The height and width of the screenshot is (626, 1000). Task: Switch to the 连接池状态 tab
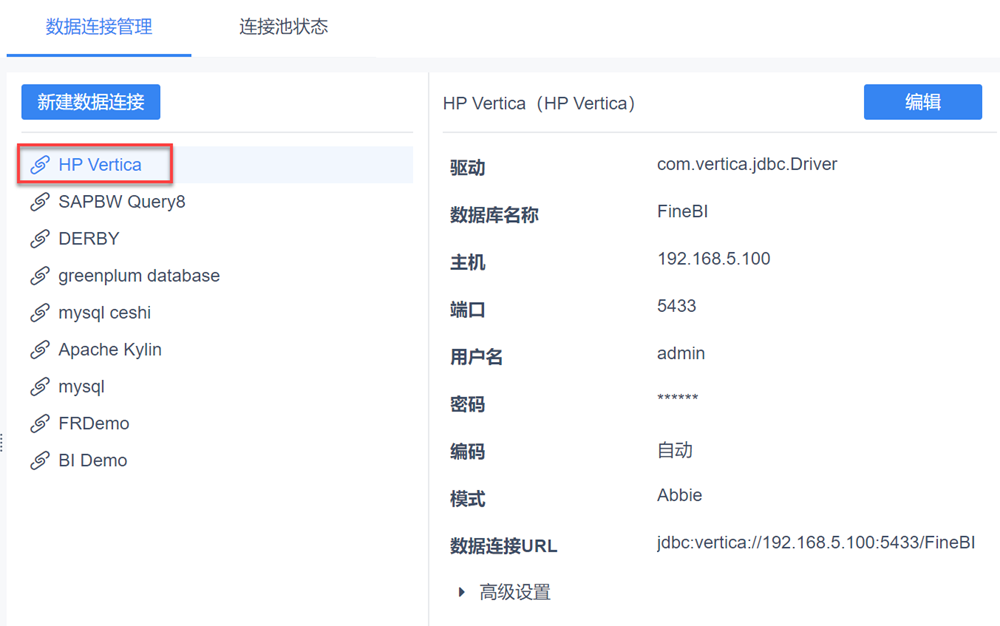tap(283, 27)
